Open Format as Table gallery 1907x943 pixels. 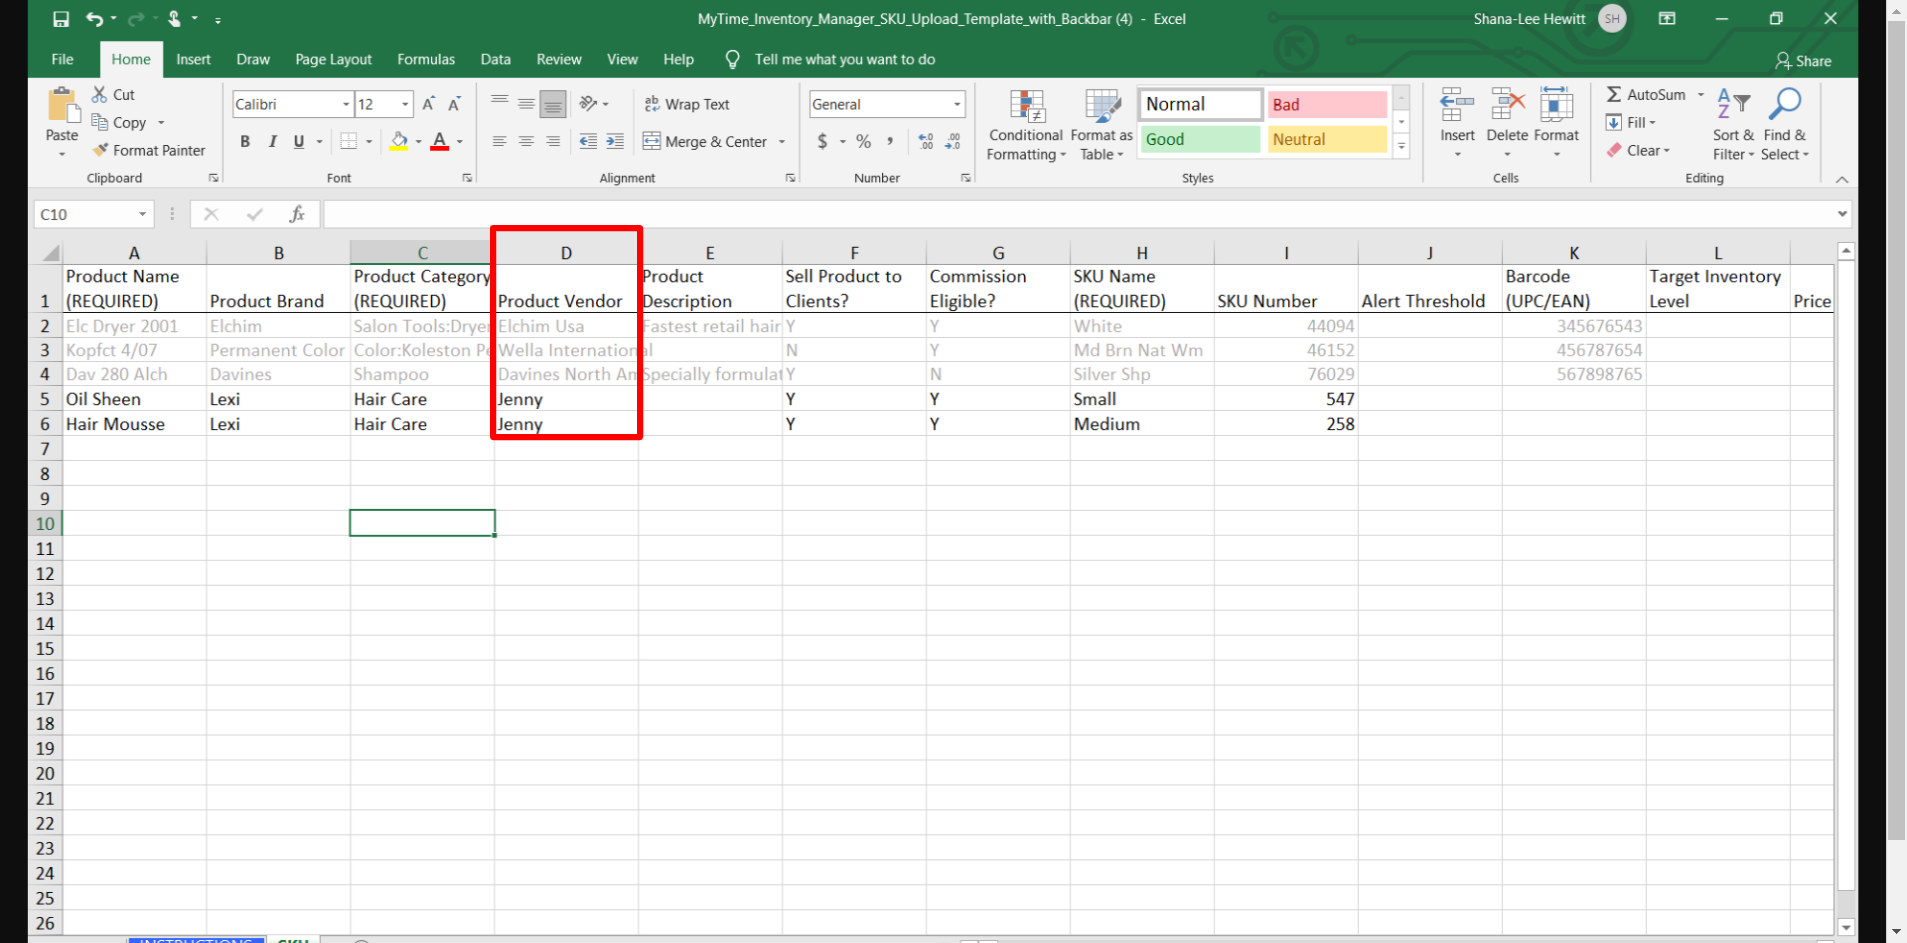pyautogui.click(x=1102, y=125)
